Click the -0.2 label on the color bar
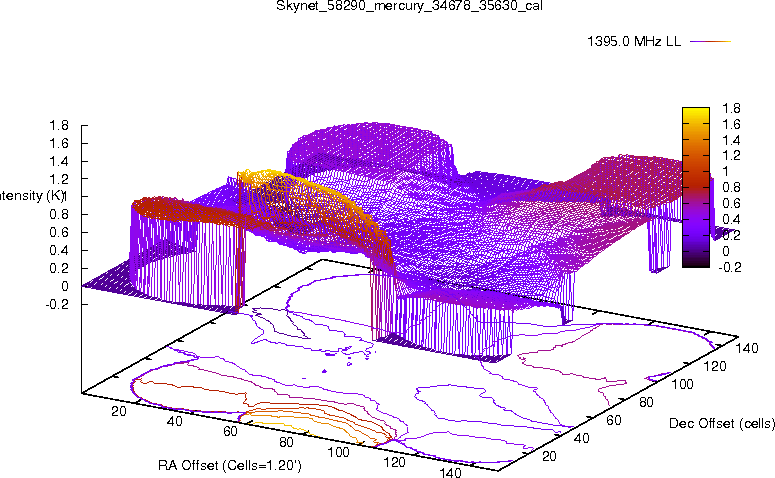The width and height of the screenshot is (775, 478). click(729, 267)
